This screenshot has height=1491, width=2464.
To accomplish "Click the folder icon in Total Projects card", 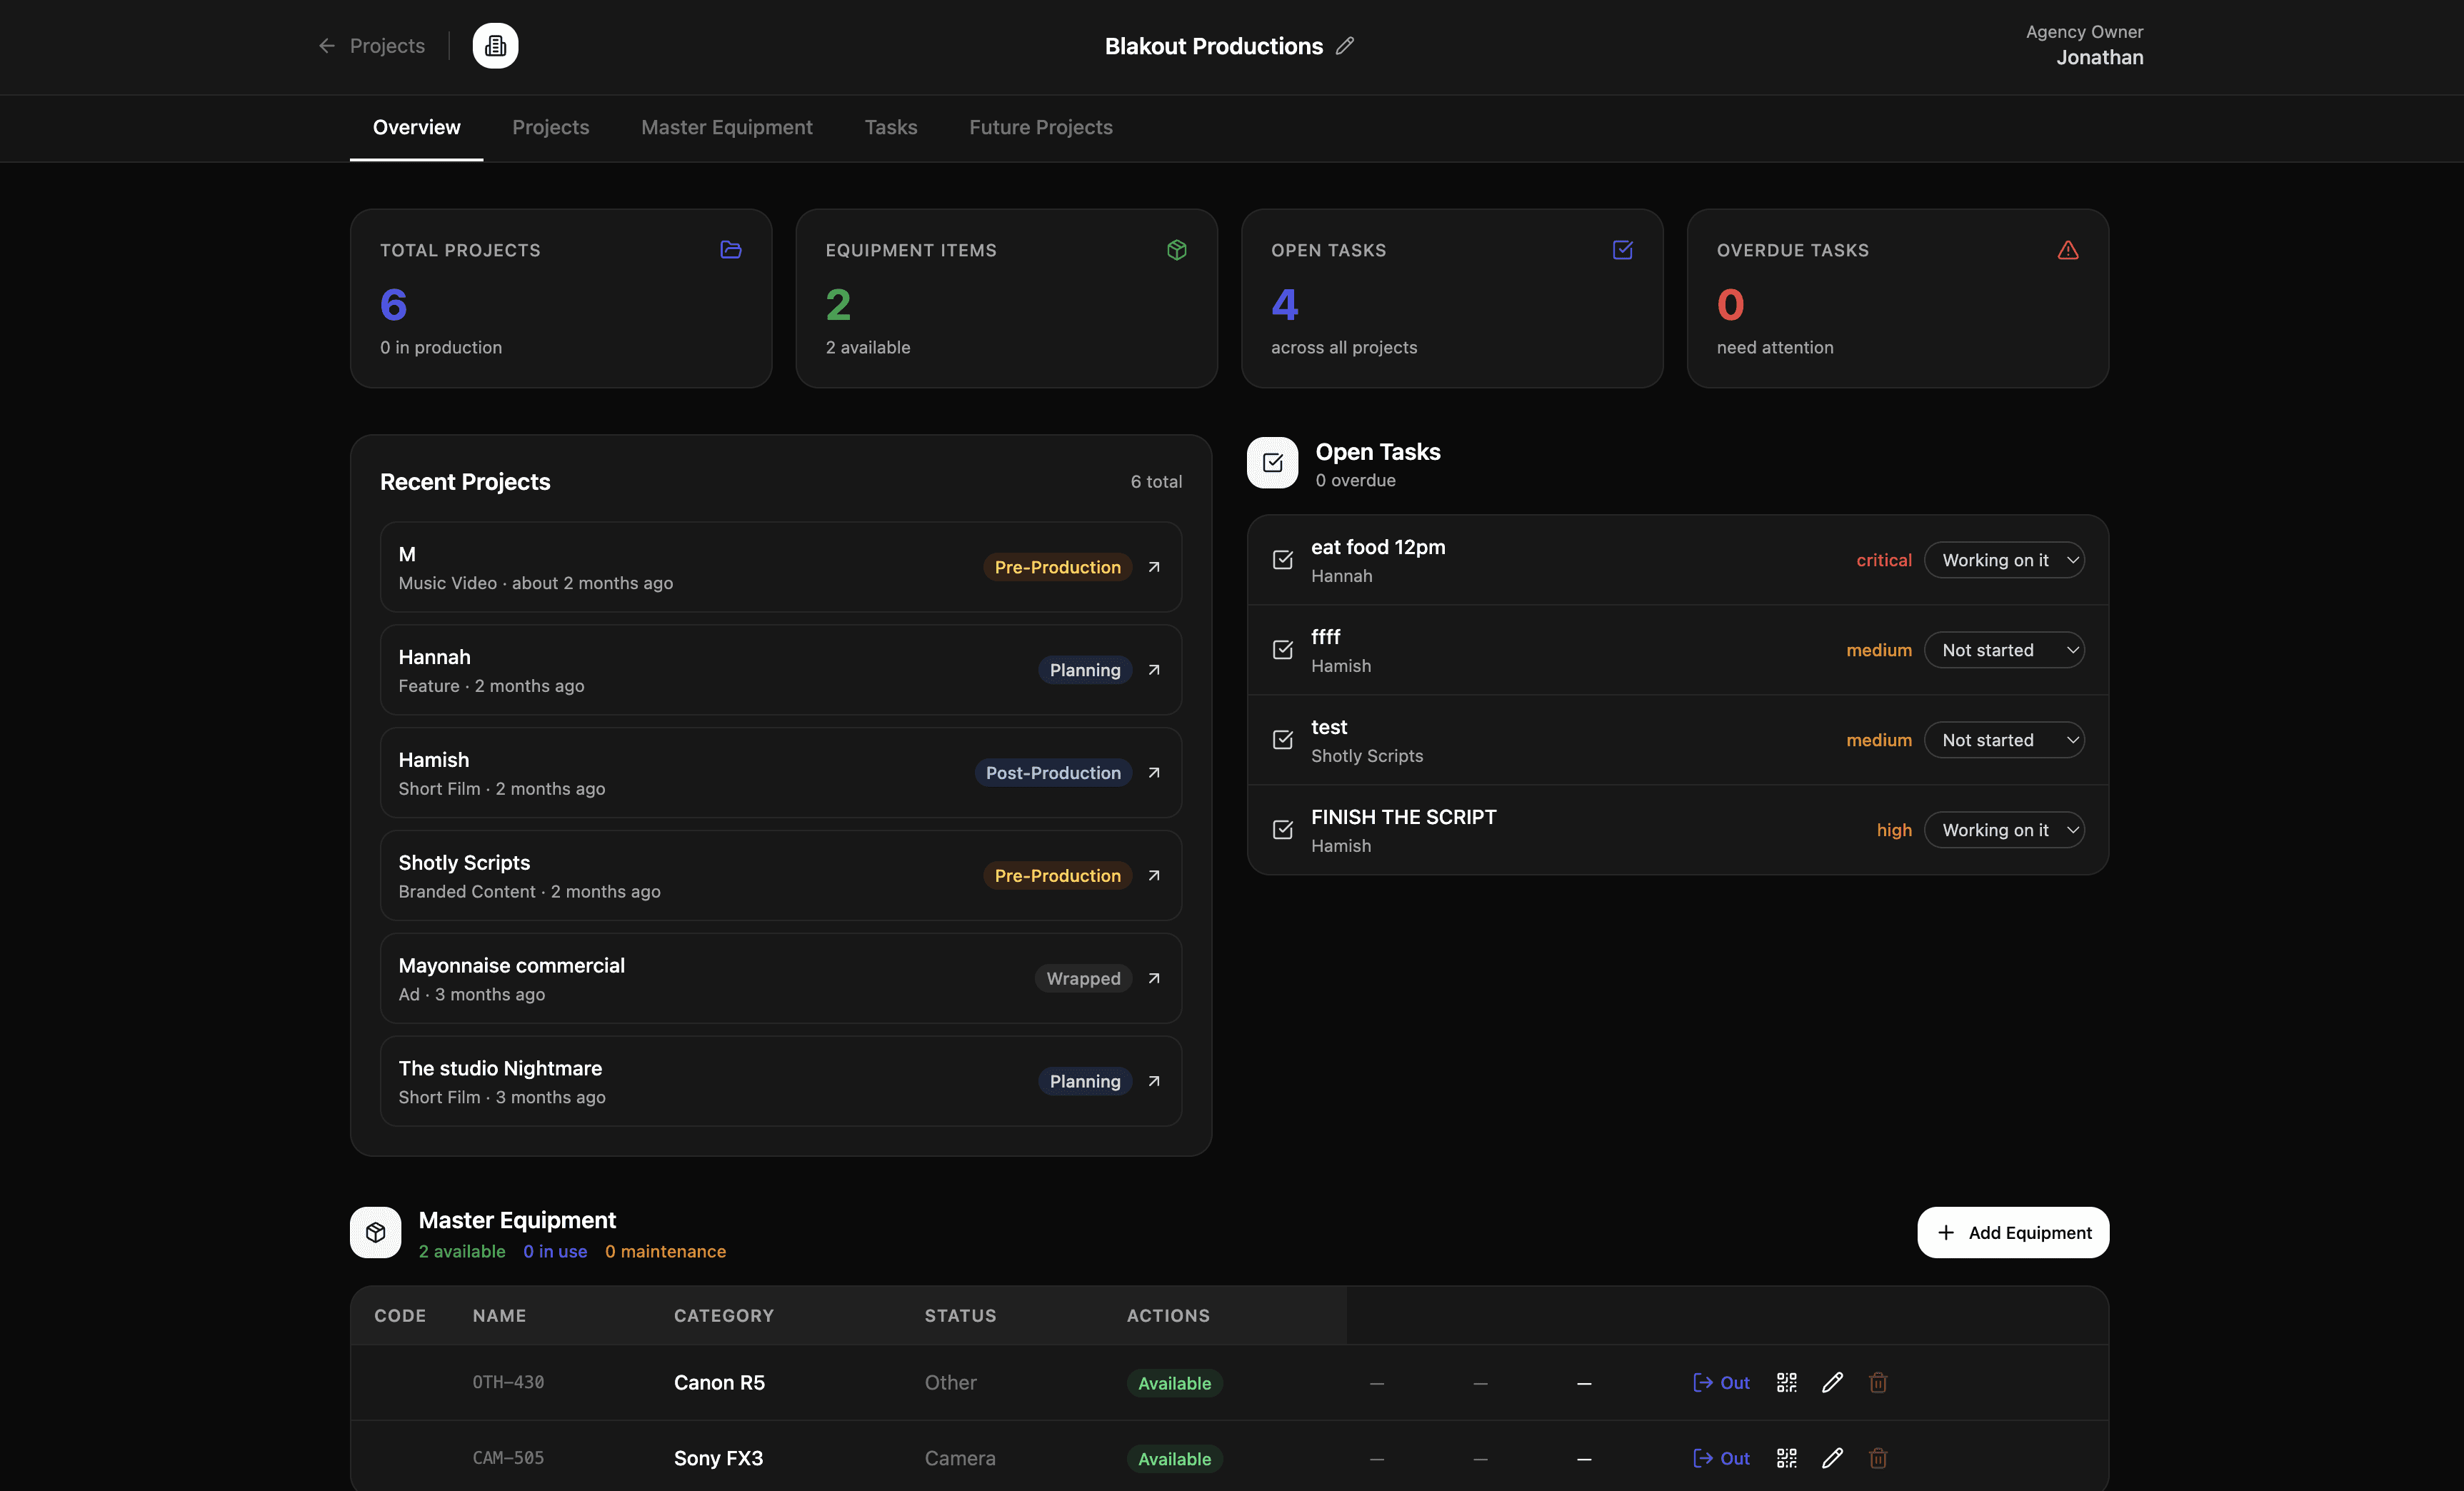I will (x=731, y=250).
